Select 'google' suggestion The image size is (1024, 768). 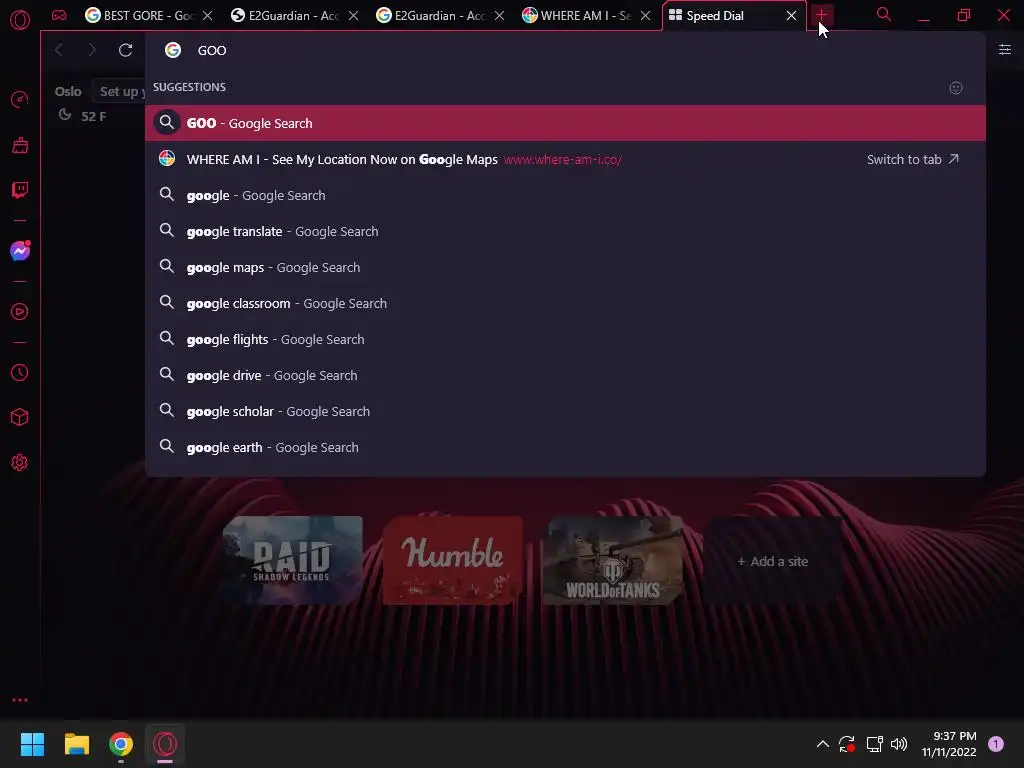coord(565,195)
